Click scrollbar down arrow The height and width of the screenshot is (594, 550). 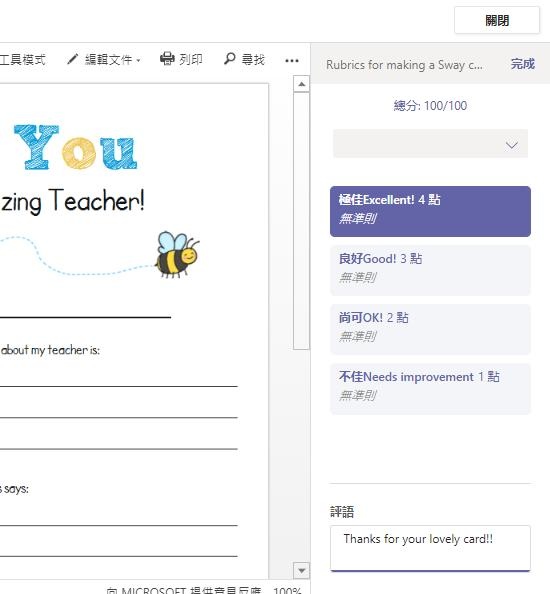(x=302, y=571)
